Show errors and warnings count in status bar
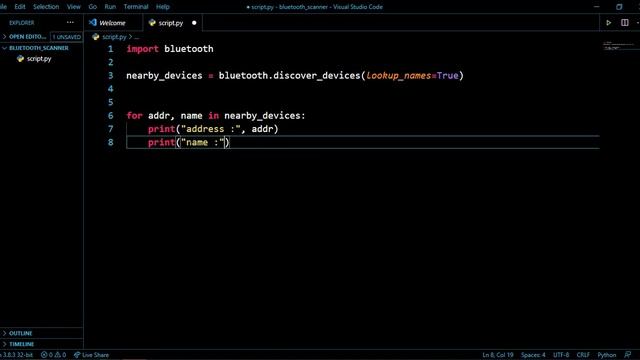The width and height of the screenshot is (640, 360). (53, 355)
